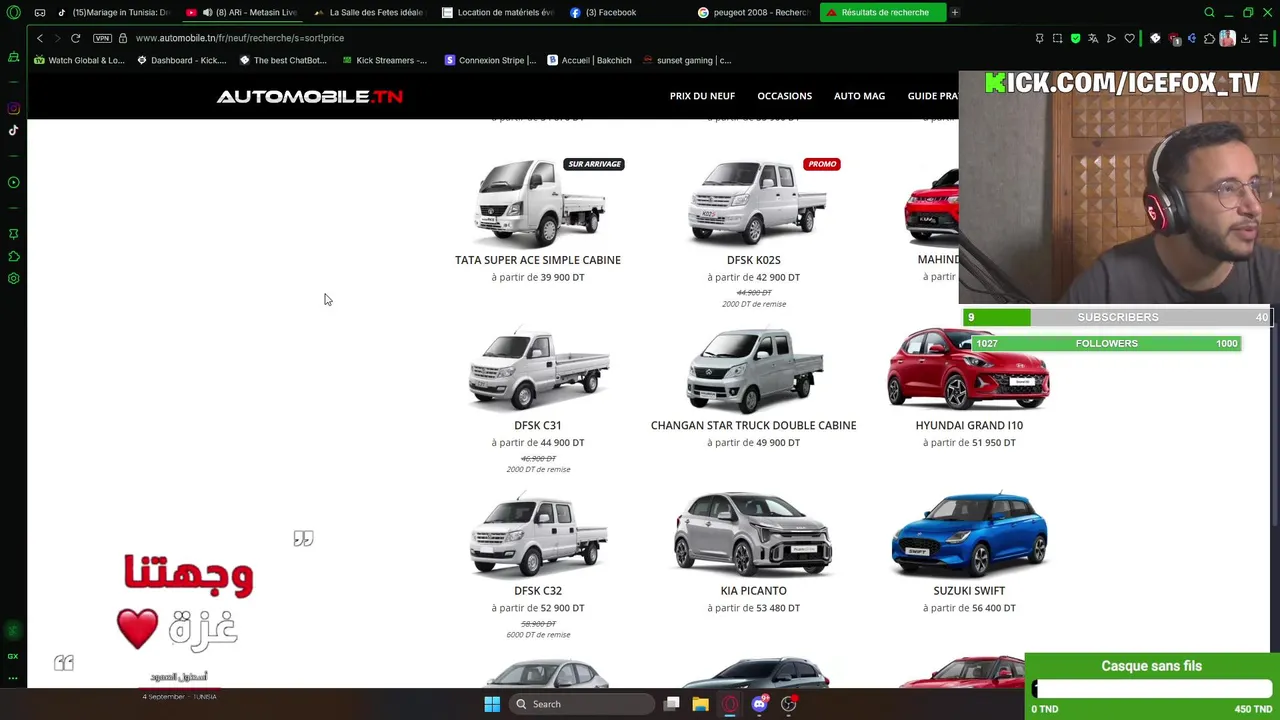
Task: Open Suzuki Swift blue car image
Action: [969, 534]
